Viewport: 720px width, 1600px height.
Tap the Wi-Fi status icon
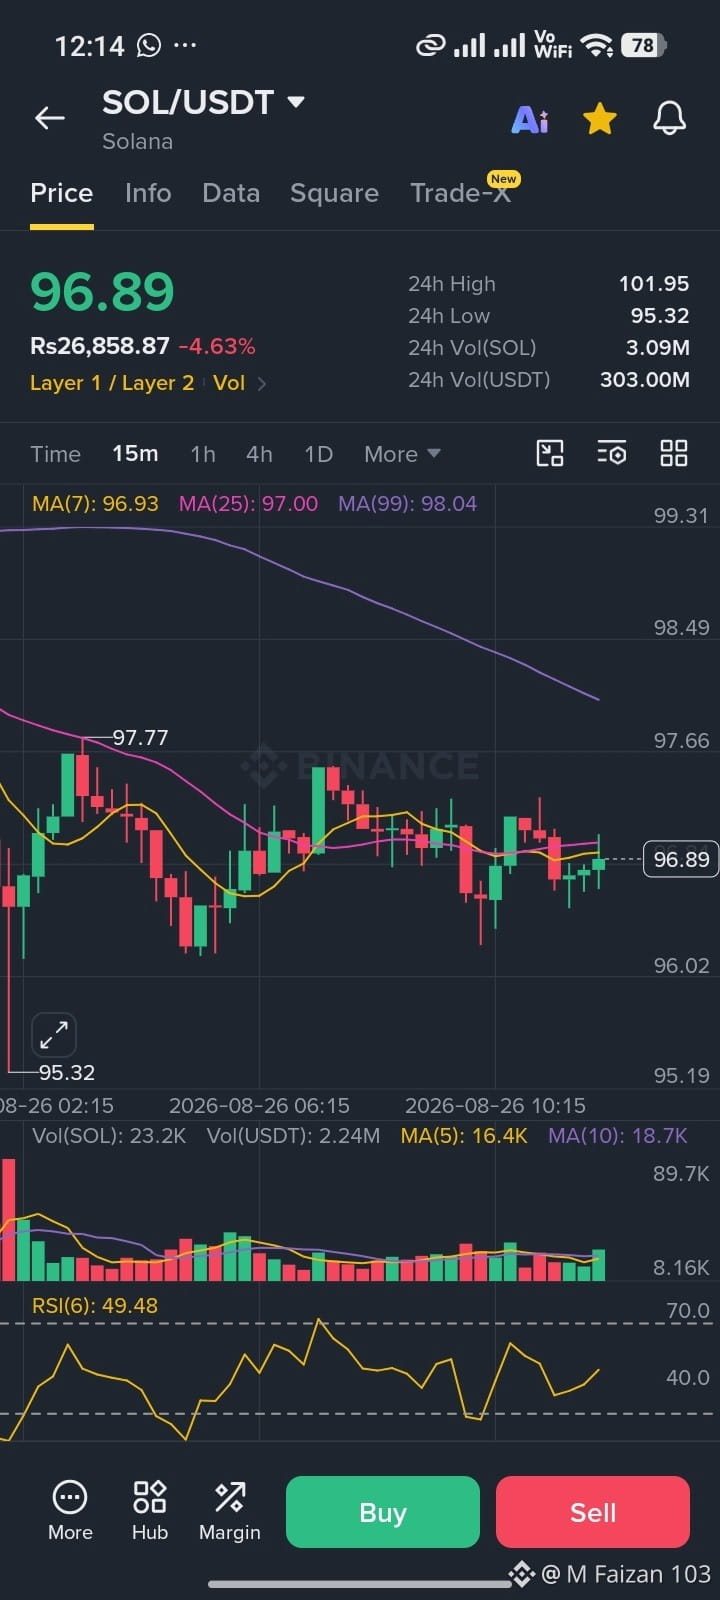pyautogui.click(x=597, y=45)
